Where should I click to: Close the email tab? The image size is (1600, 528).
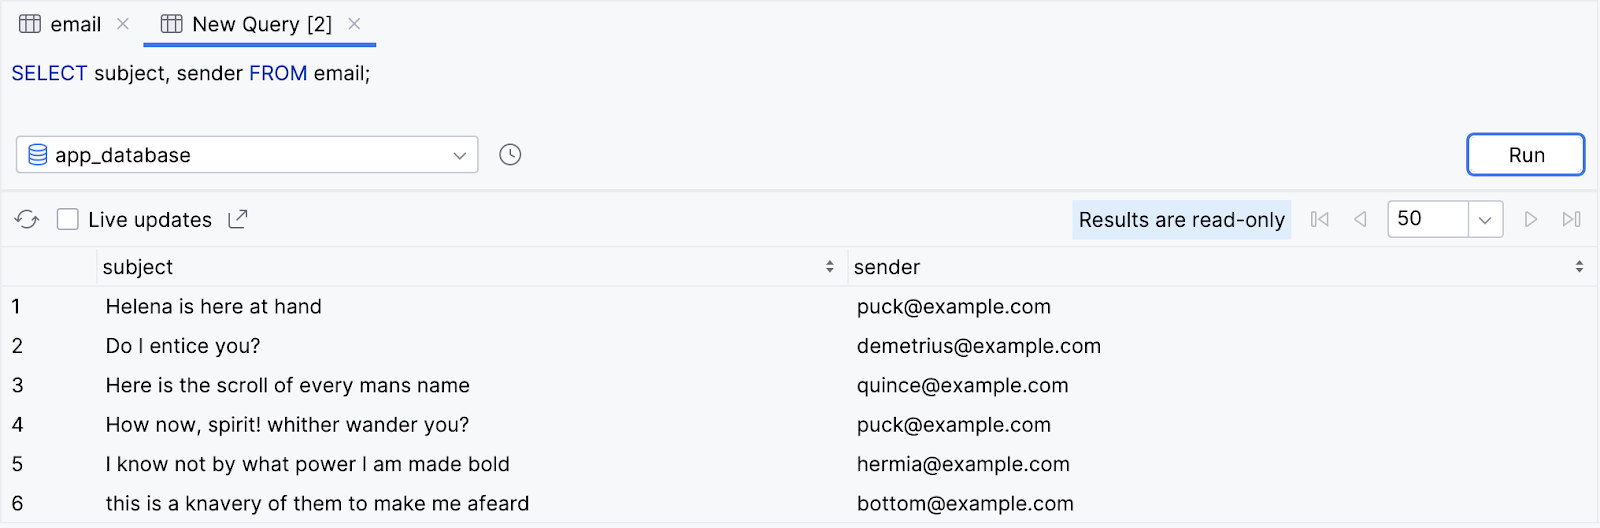(x=123, y=24)
